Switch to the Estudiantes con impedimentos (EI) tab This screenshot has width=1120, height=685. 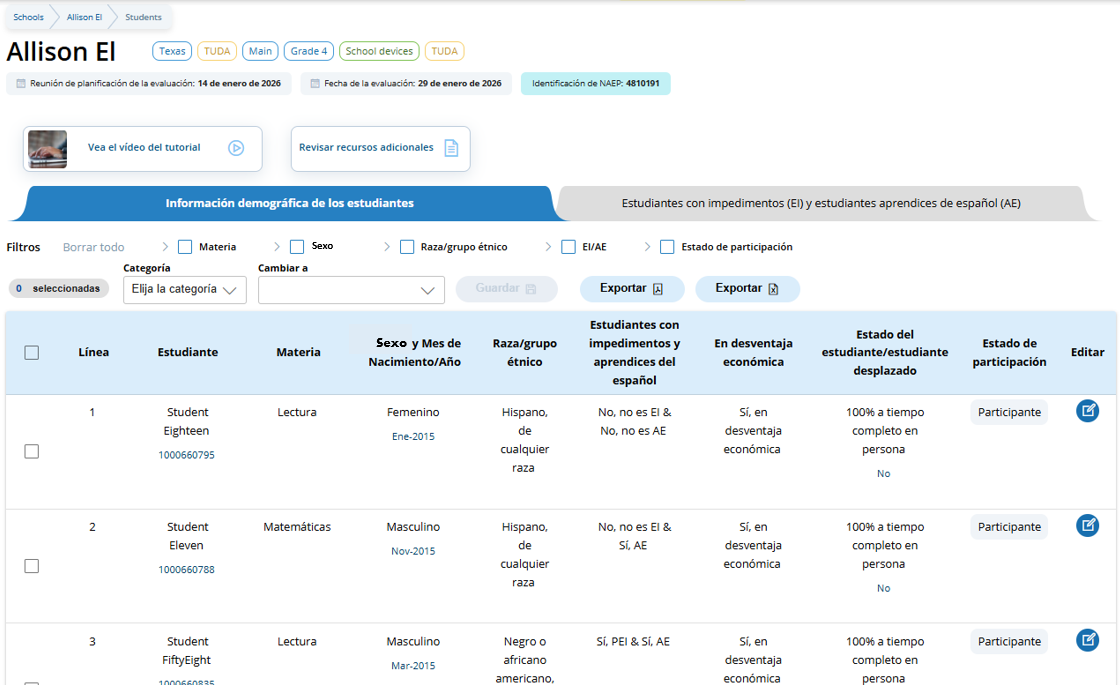coord(820,203)
